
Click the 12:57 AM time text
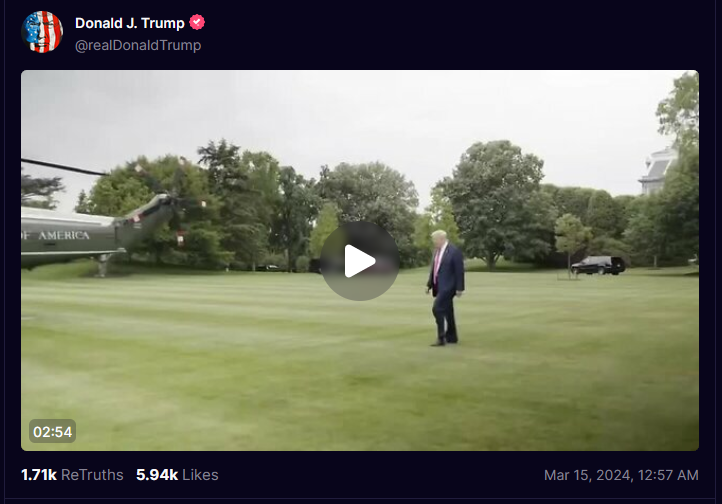668,475
